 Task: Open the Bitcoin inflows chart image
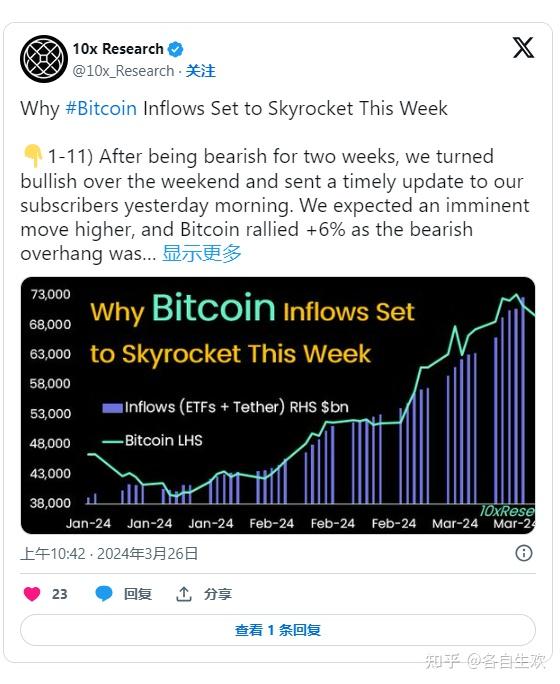[x=278, y=405]
